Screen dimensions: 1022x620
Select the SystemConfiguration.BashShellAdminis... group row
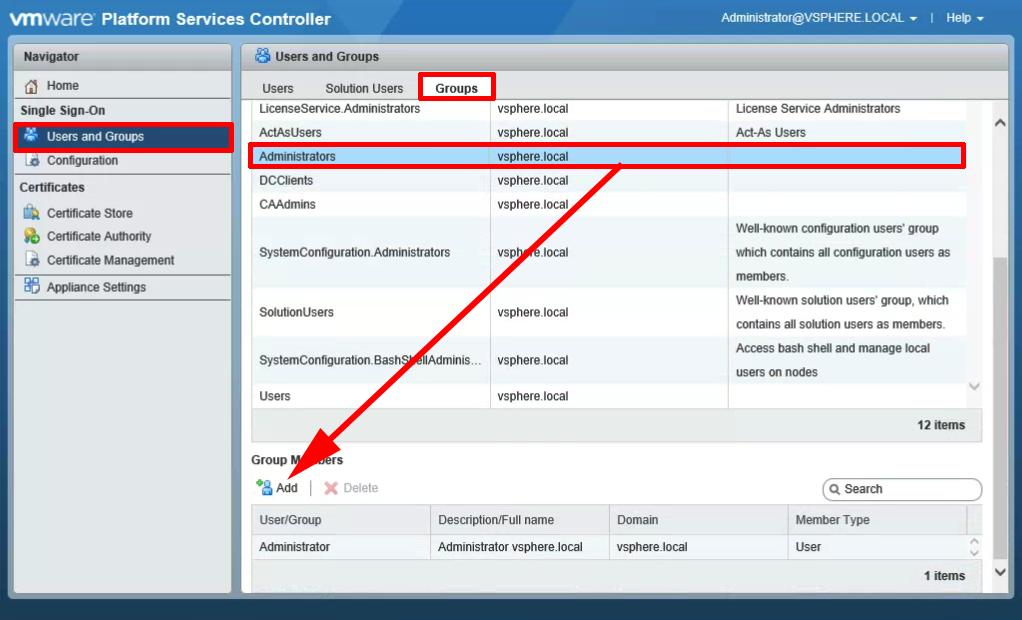pos(609,360)
